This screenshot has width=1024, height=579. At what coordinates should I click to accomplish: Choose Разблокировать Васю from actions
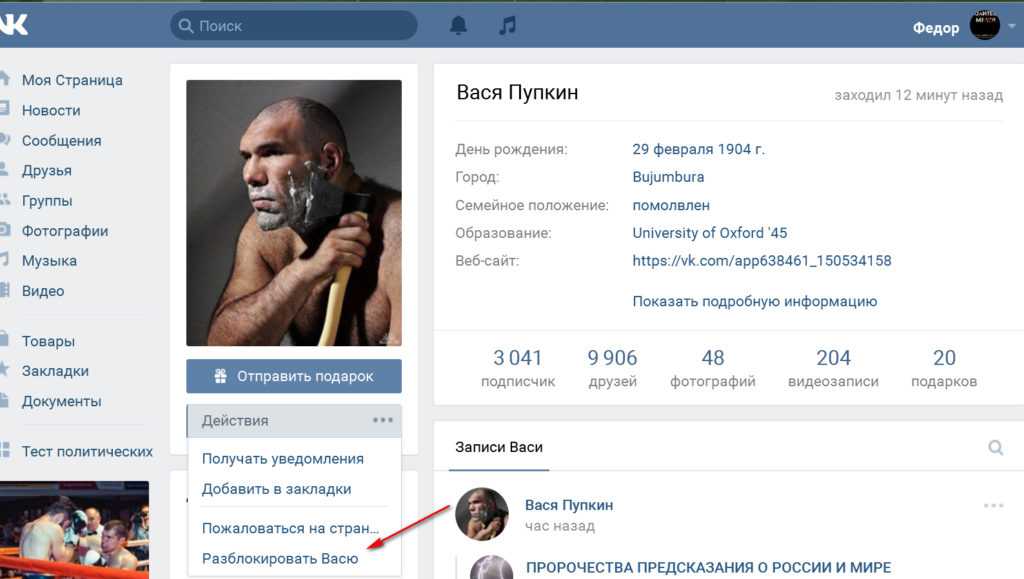280,559
